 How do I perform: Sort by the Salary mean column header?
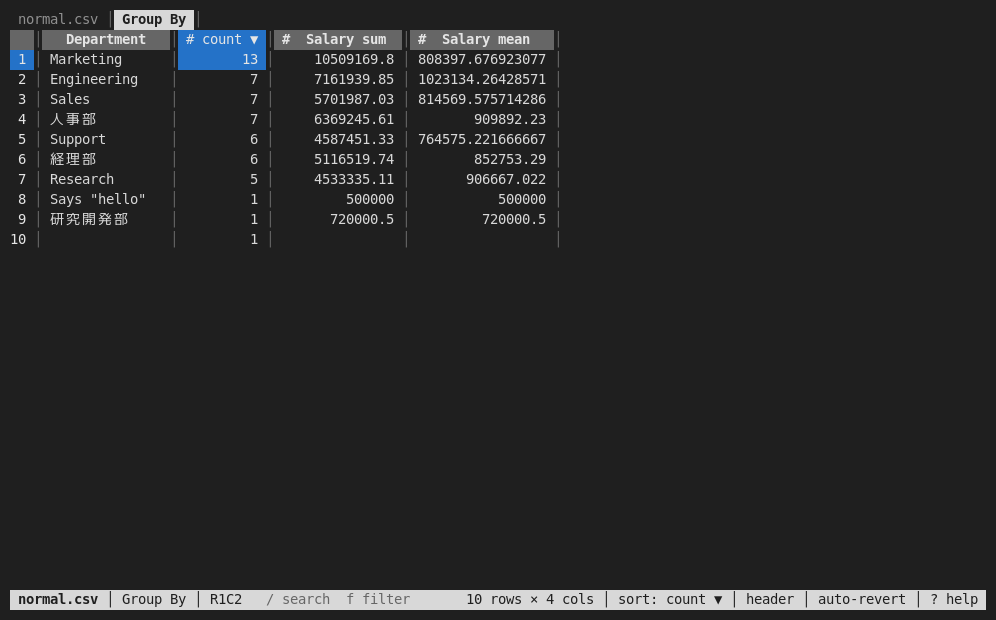pos(482,39)
